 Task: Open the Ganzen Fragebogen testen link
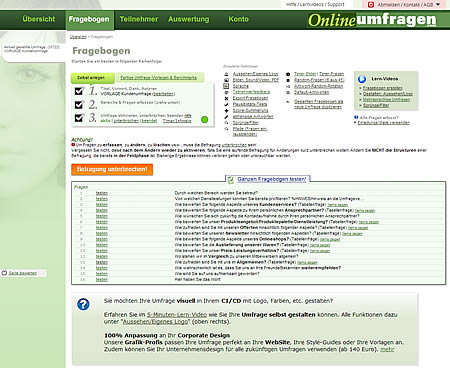tap(272, 179)
